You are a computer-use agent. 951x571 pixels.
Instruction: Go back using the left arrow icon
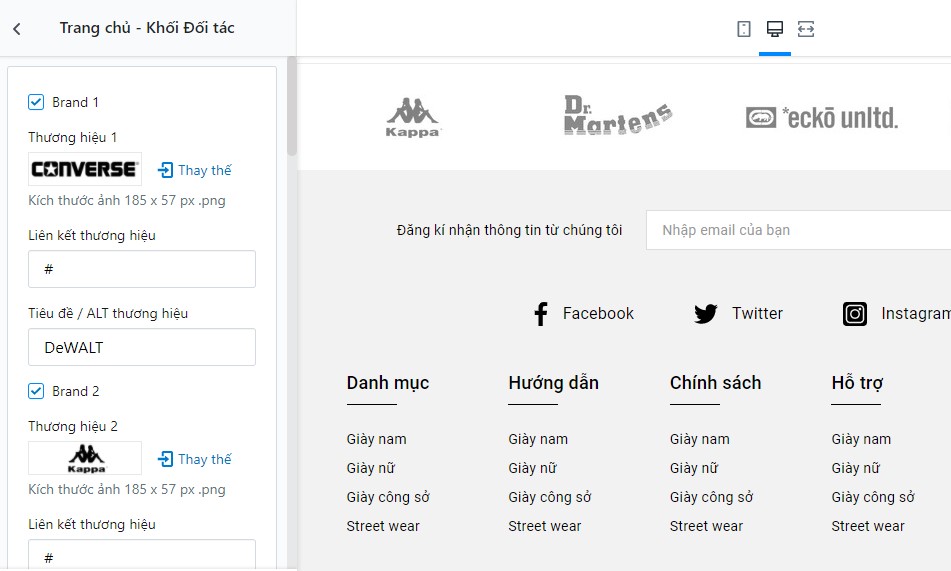[x=17, y=29]
